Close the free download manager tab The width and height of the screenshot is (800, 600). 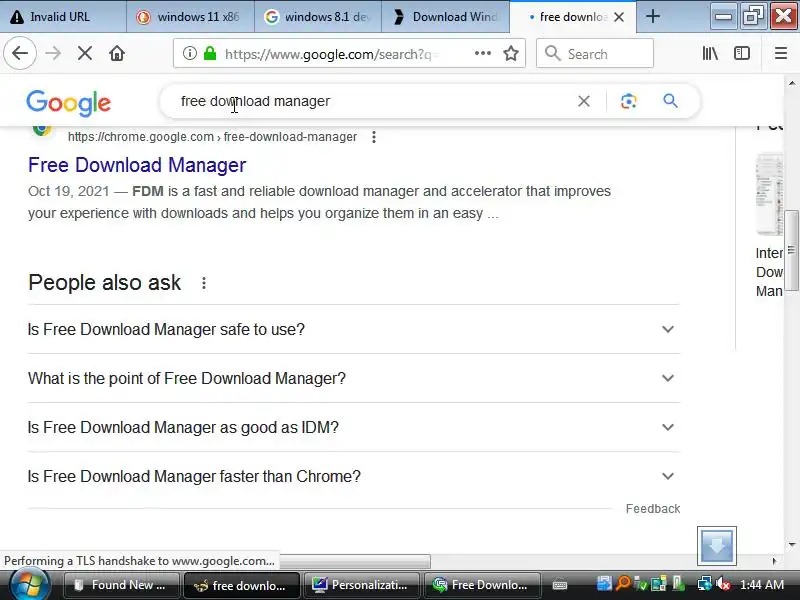619,17
